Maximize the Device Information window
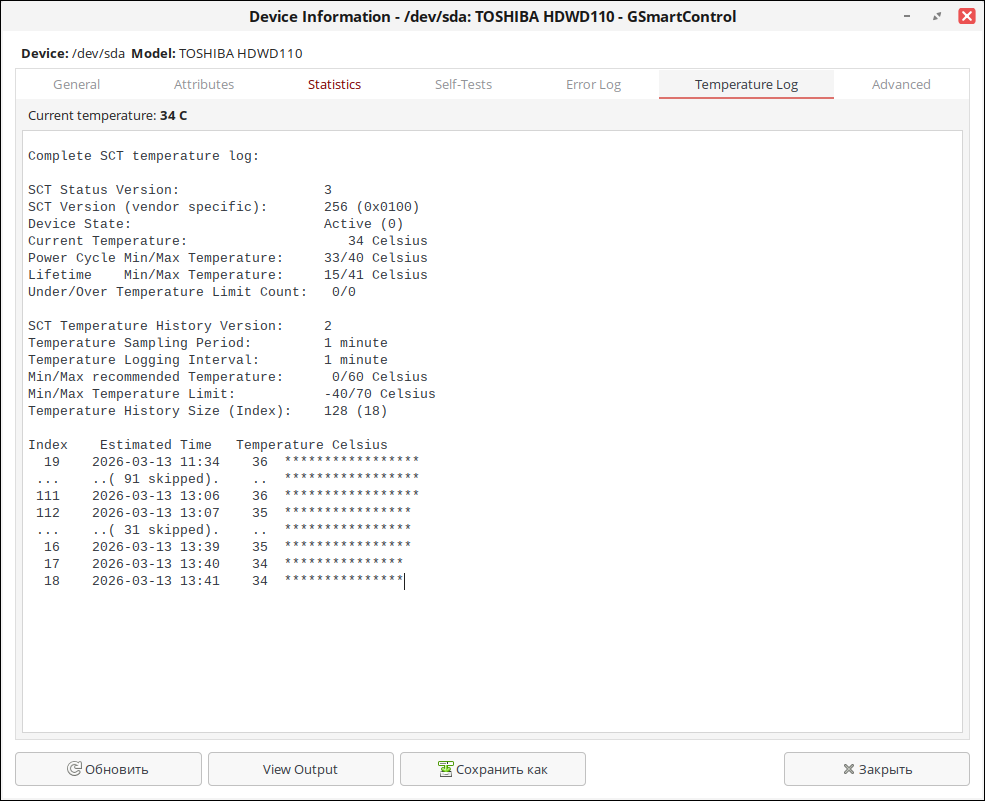This screenshot has width=985, height=801. click(937, 16)
